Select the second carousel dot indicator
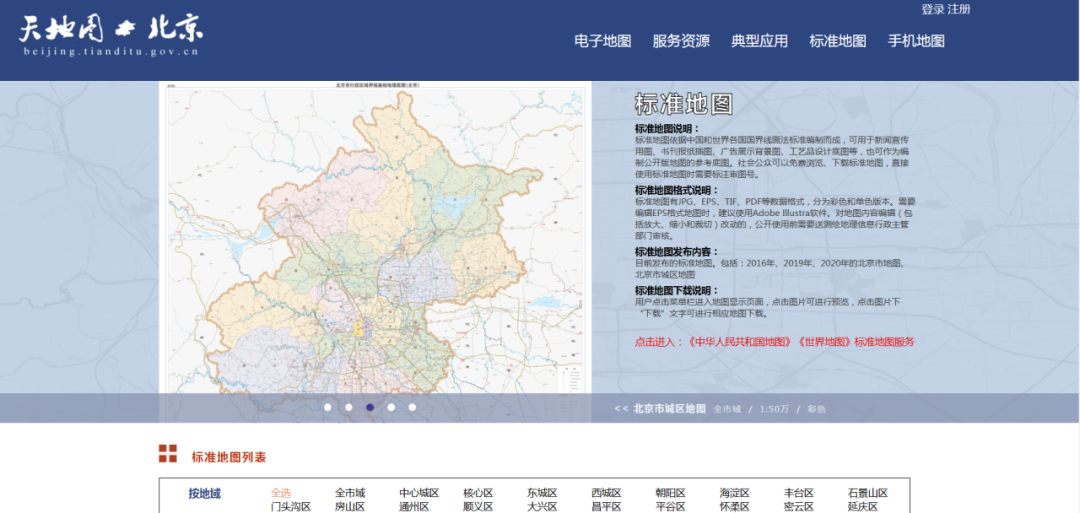Viewport: 1080px width, 513px height. (348, 407)
